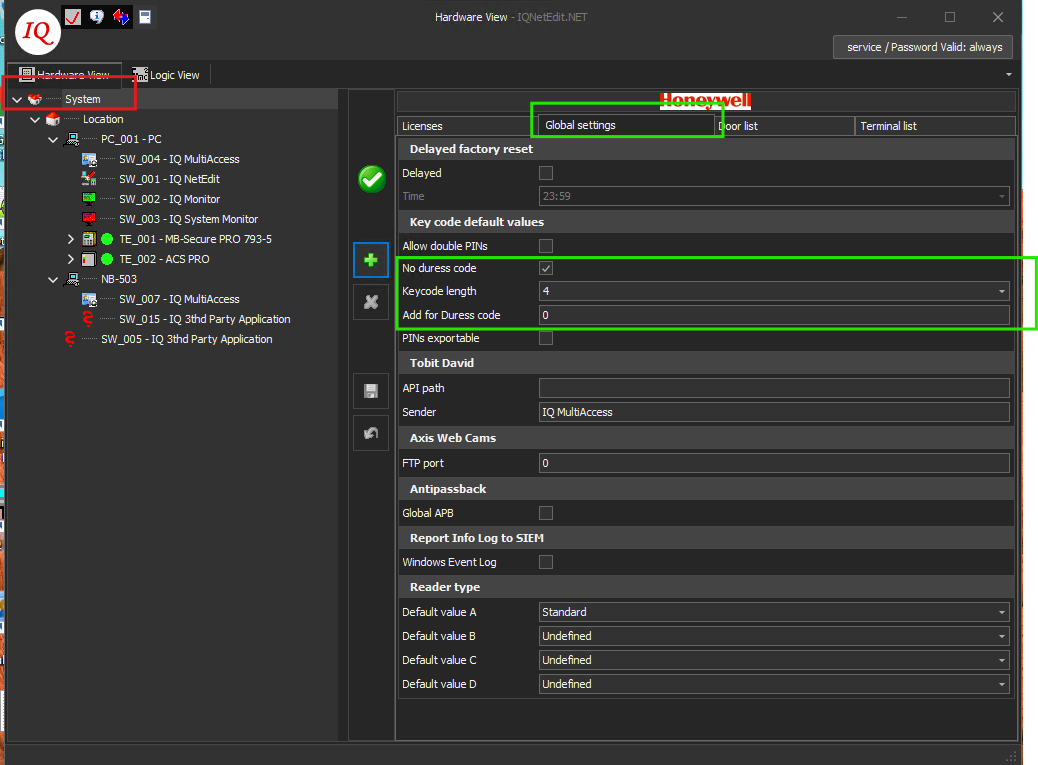Screen dimensions: 1038x765
Task: Select SW_005 - IQ 3thd Party Application
Action: point(187,339)
